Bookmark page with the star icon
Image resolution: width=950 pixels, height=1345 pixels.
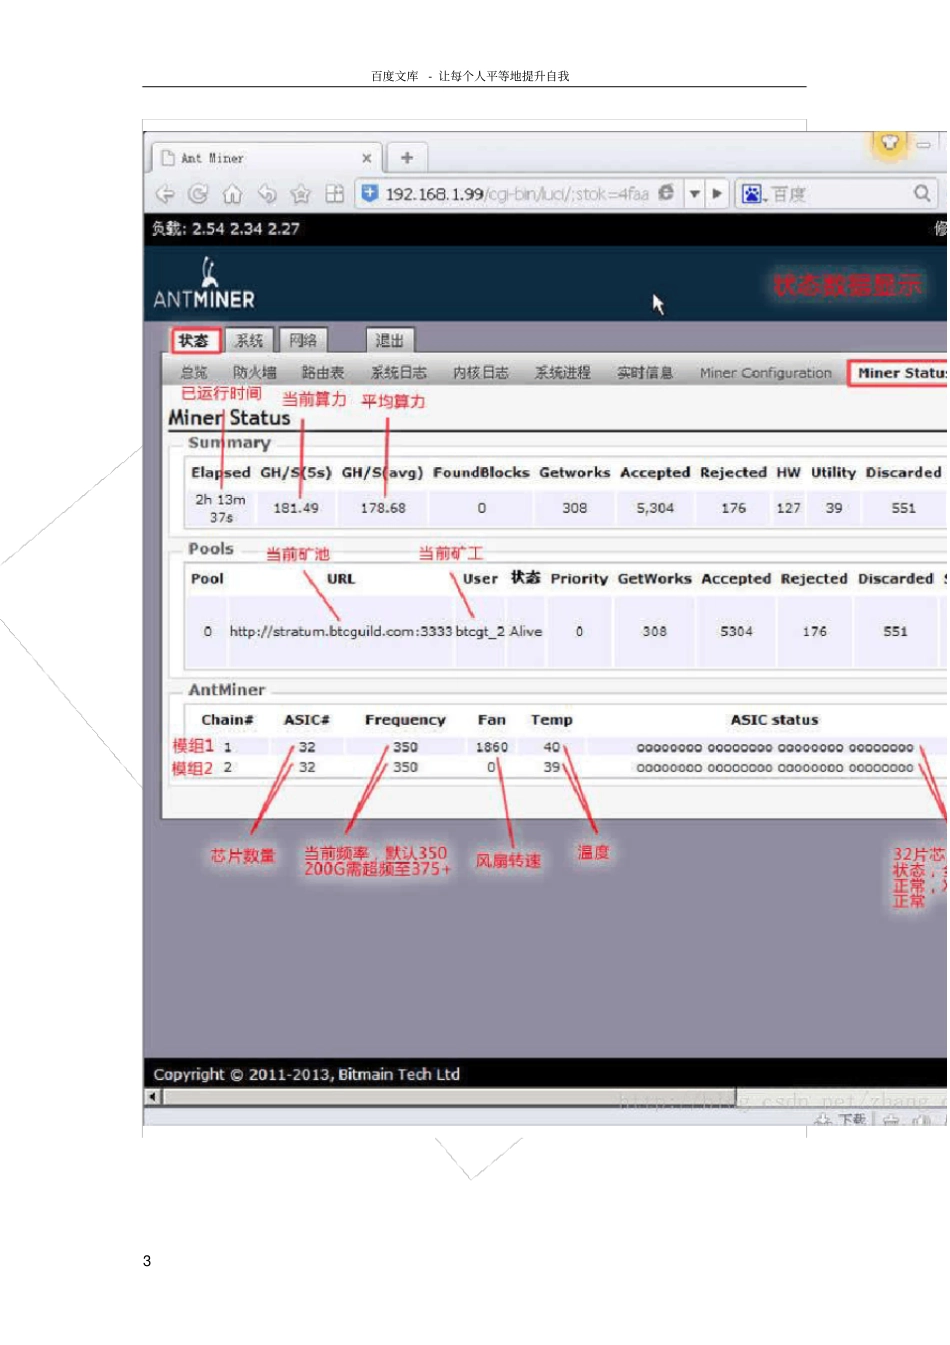click(300, 194)
